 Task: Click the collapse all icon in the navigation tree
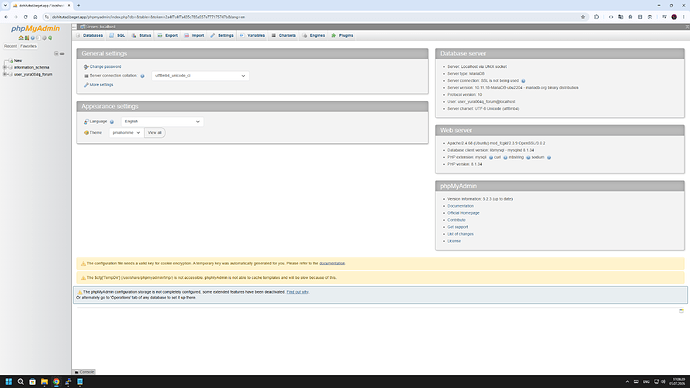click(56, 54)
